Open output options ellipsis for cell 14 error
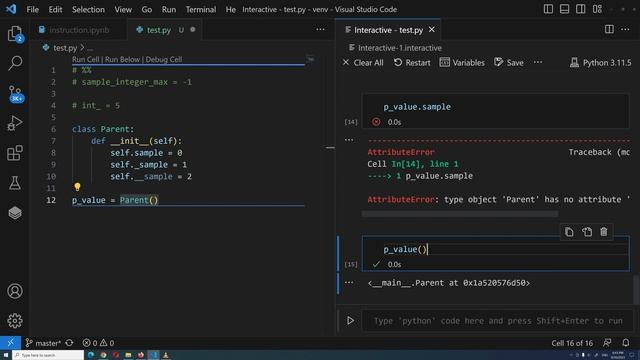640x360 pixels. (x=349, y=140)
